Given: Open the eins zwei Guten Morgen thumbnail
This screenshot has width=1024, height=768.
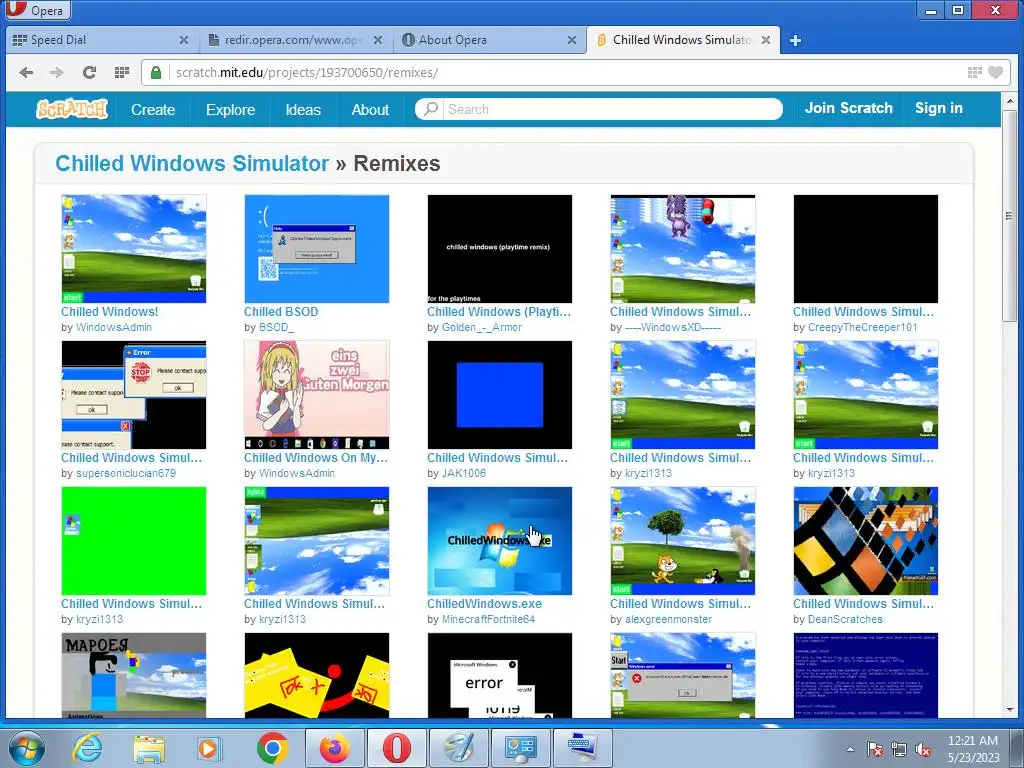Looking at the screenshot, I should point(317,394).
